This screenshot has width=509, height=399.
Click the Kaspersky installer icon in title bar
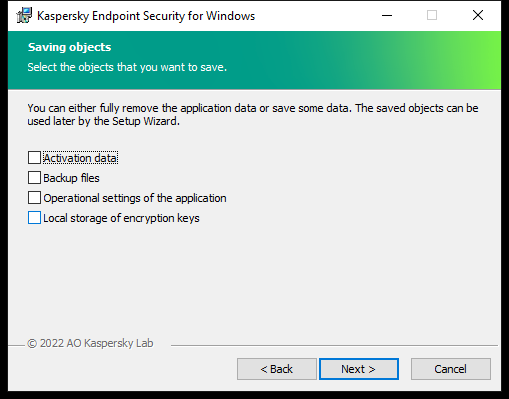click(24, 15)
